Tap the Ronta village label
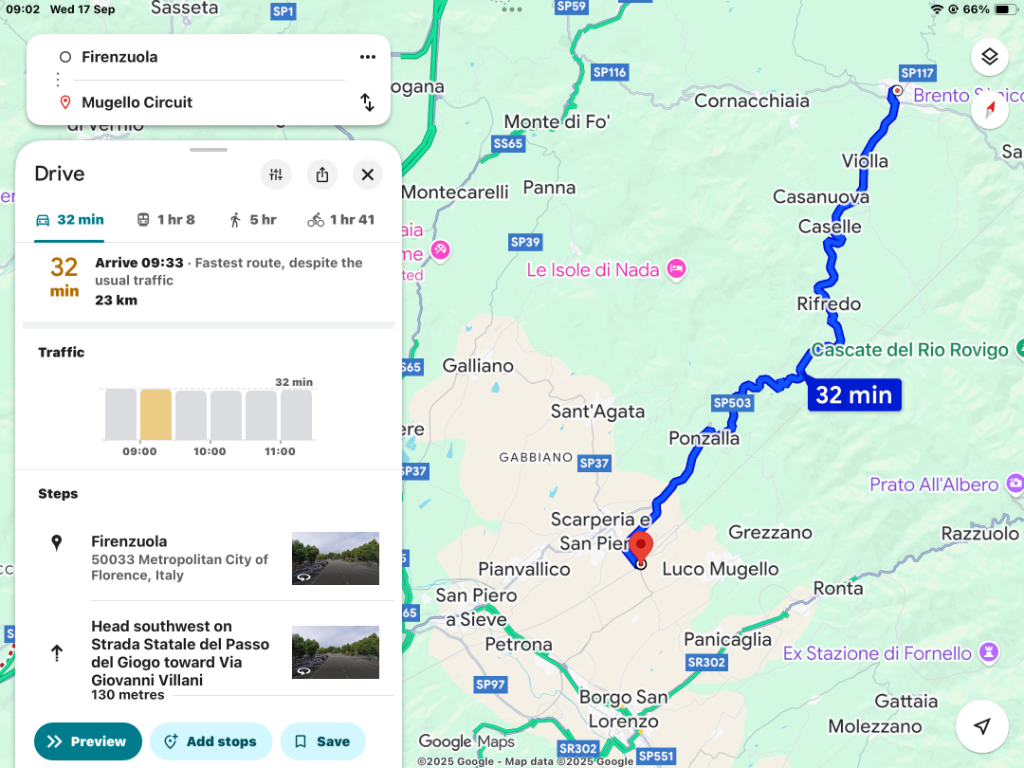Viewport: 1024px width, 768px height. coord(838,588)
